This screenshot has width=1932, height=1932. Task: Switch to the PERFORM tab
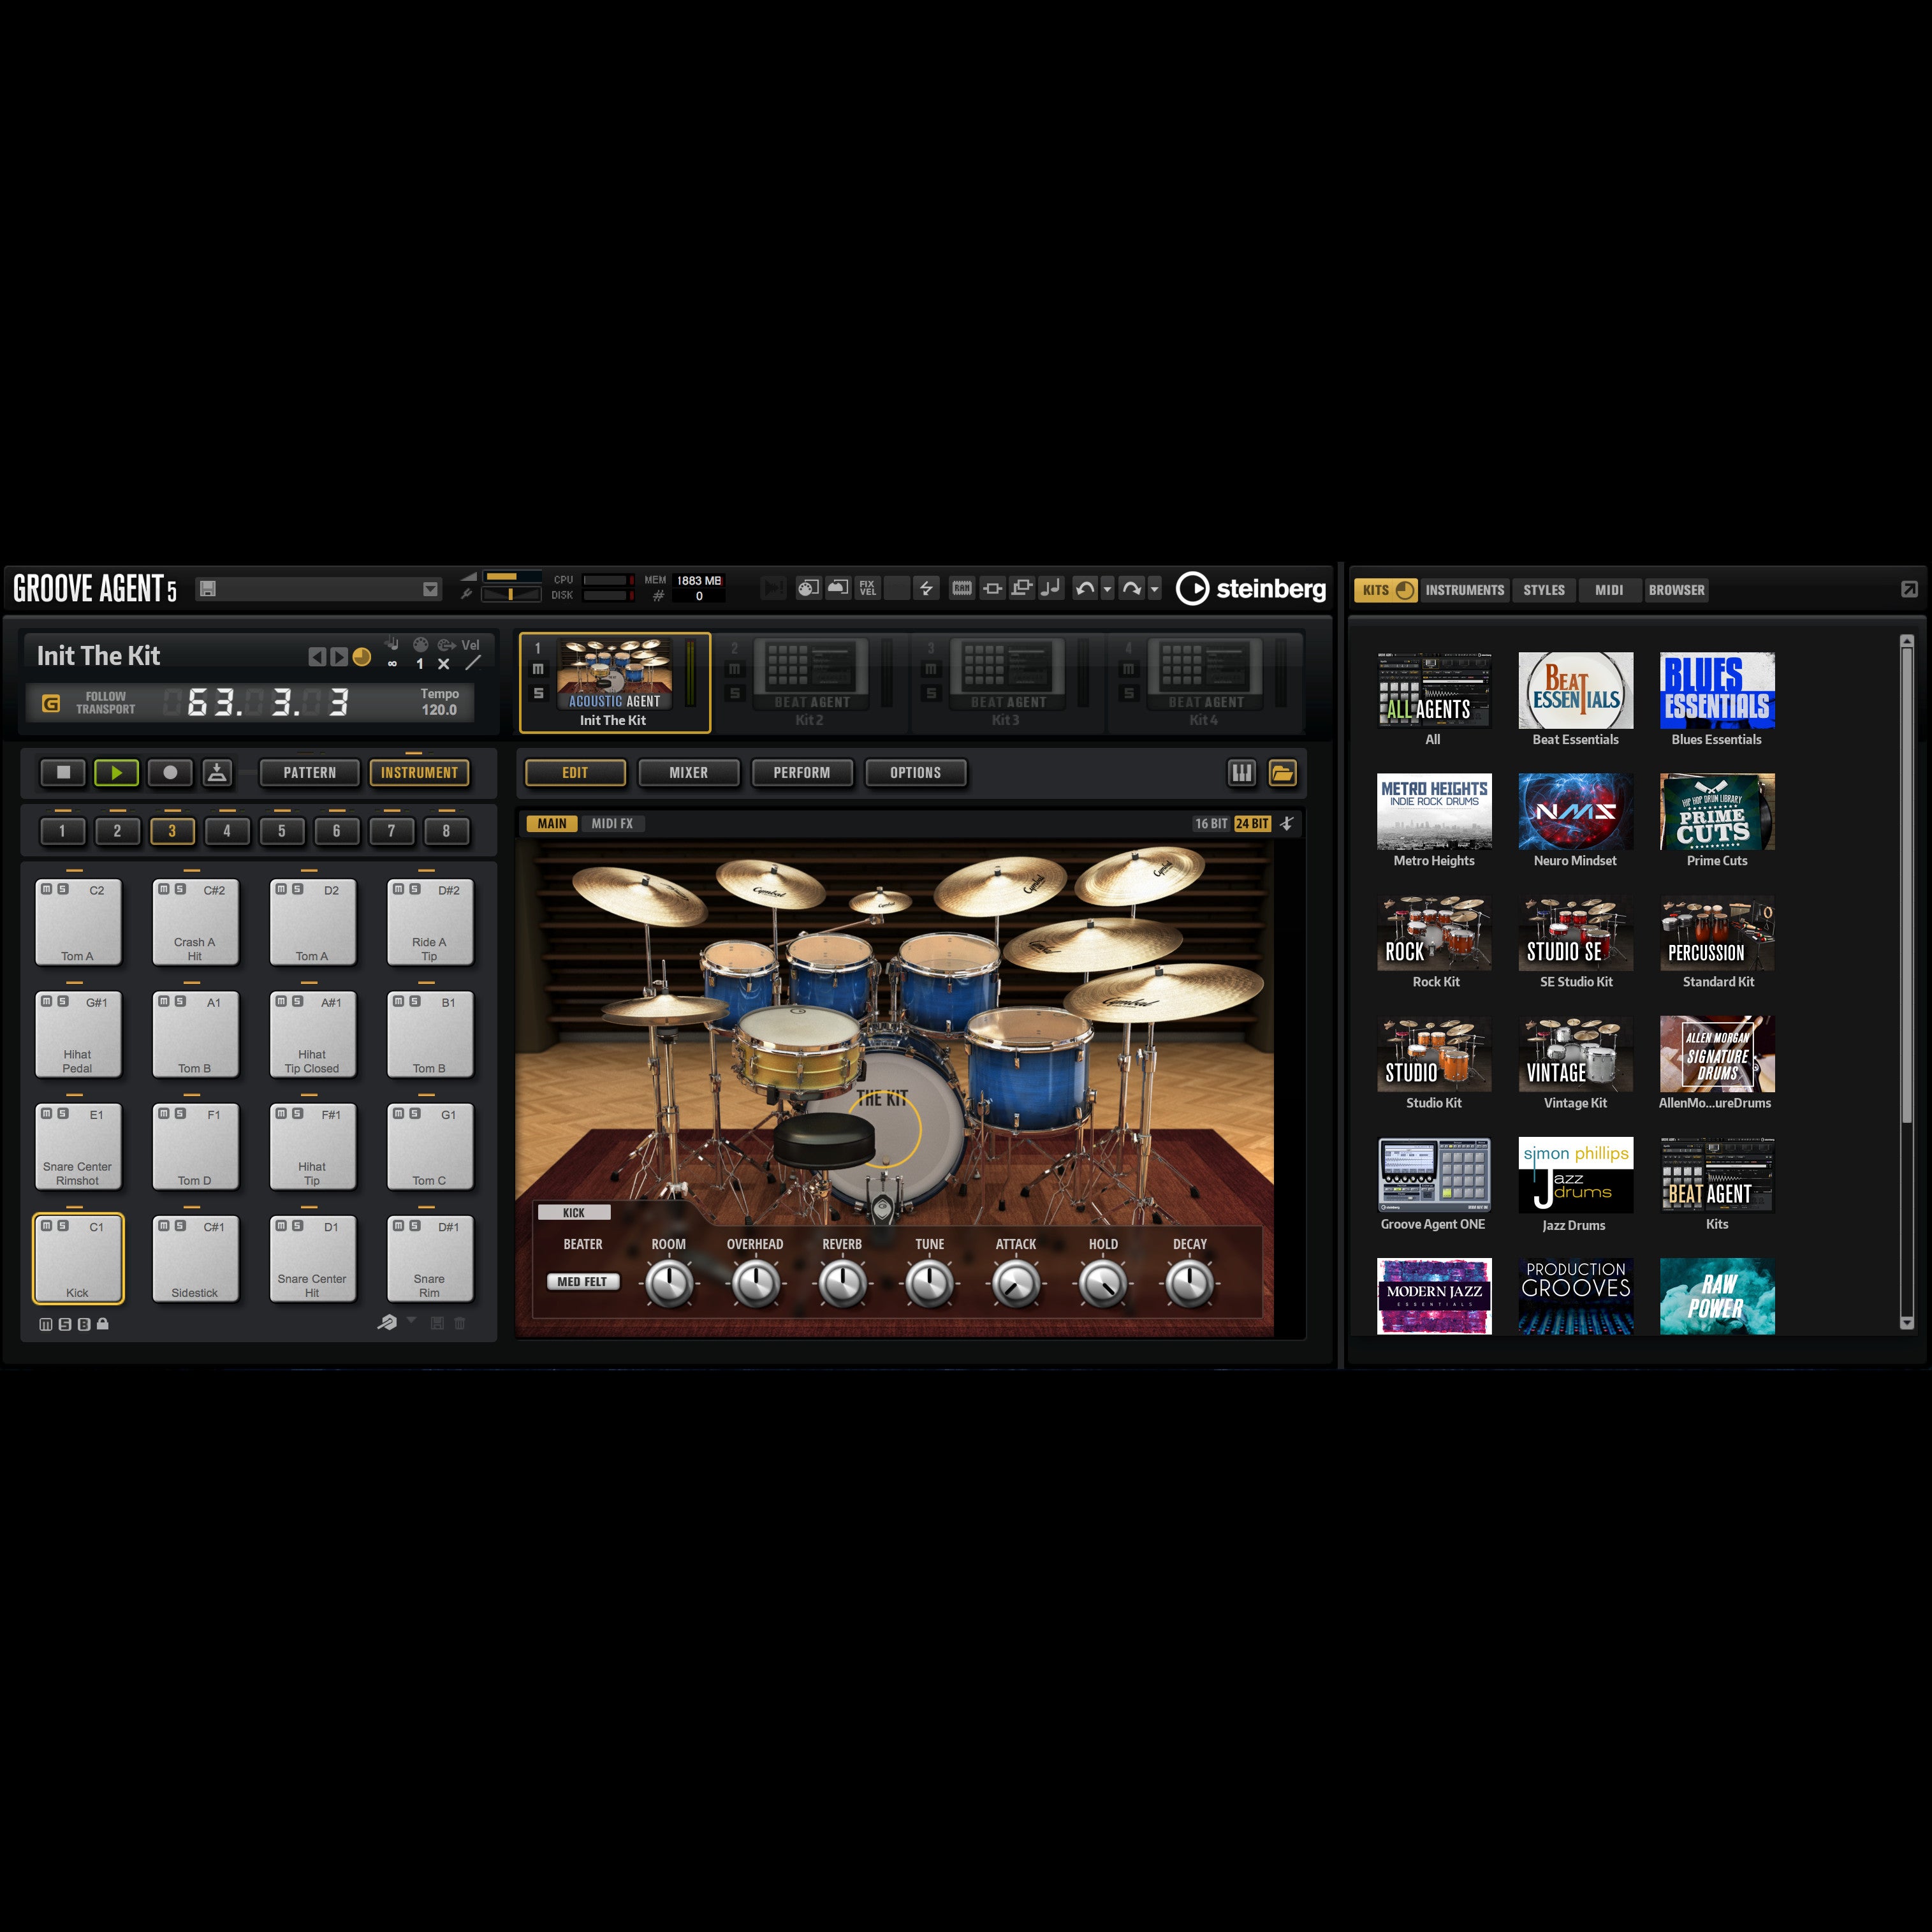[x=802, y=773]
